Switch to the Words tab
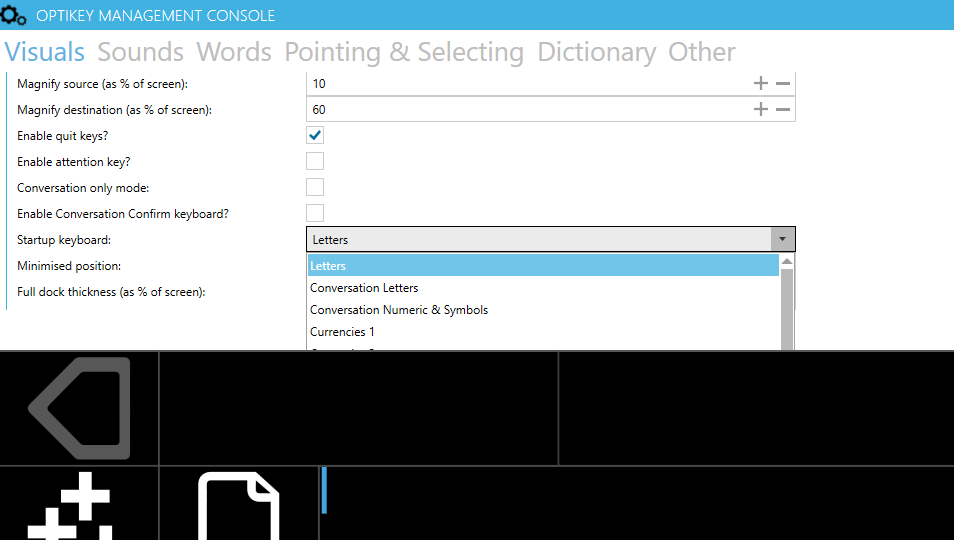 (234, 52)
